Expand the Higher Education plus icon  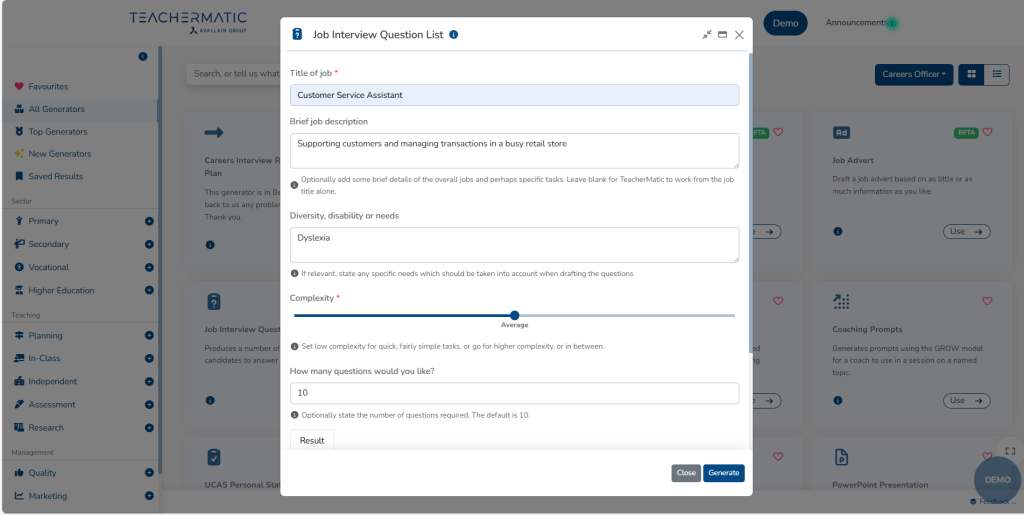[149, 290]
